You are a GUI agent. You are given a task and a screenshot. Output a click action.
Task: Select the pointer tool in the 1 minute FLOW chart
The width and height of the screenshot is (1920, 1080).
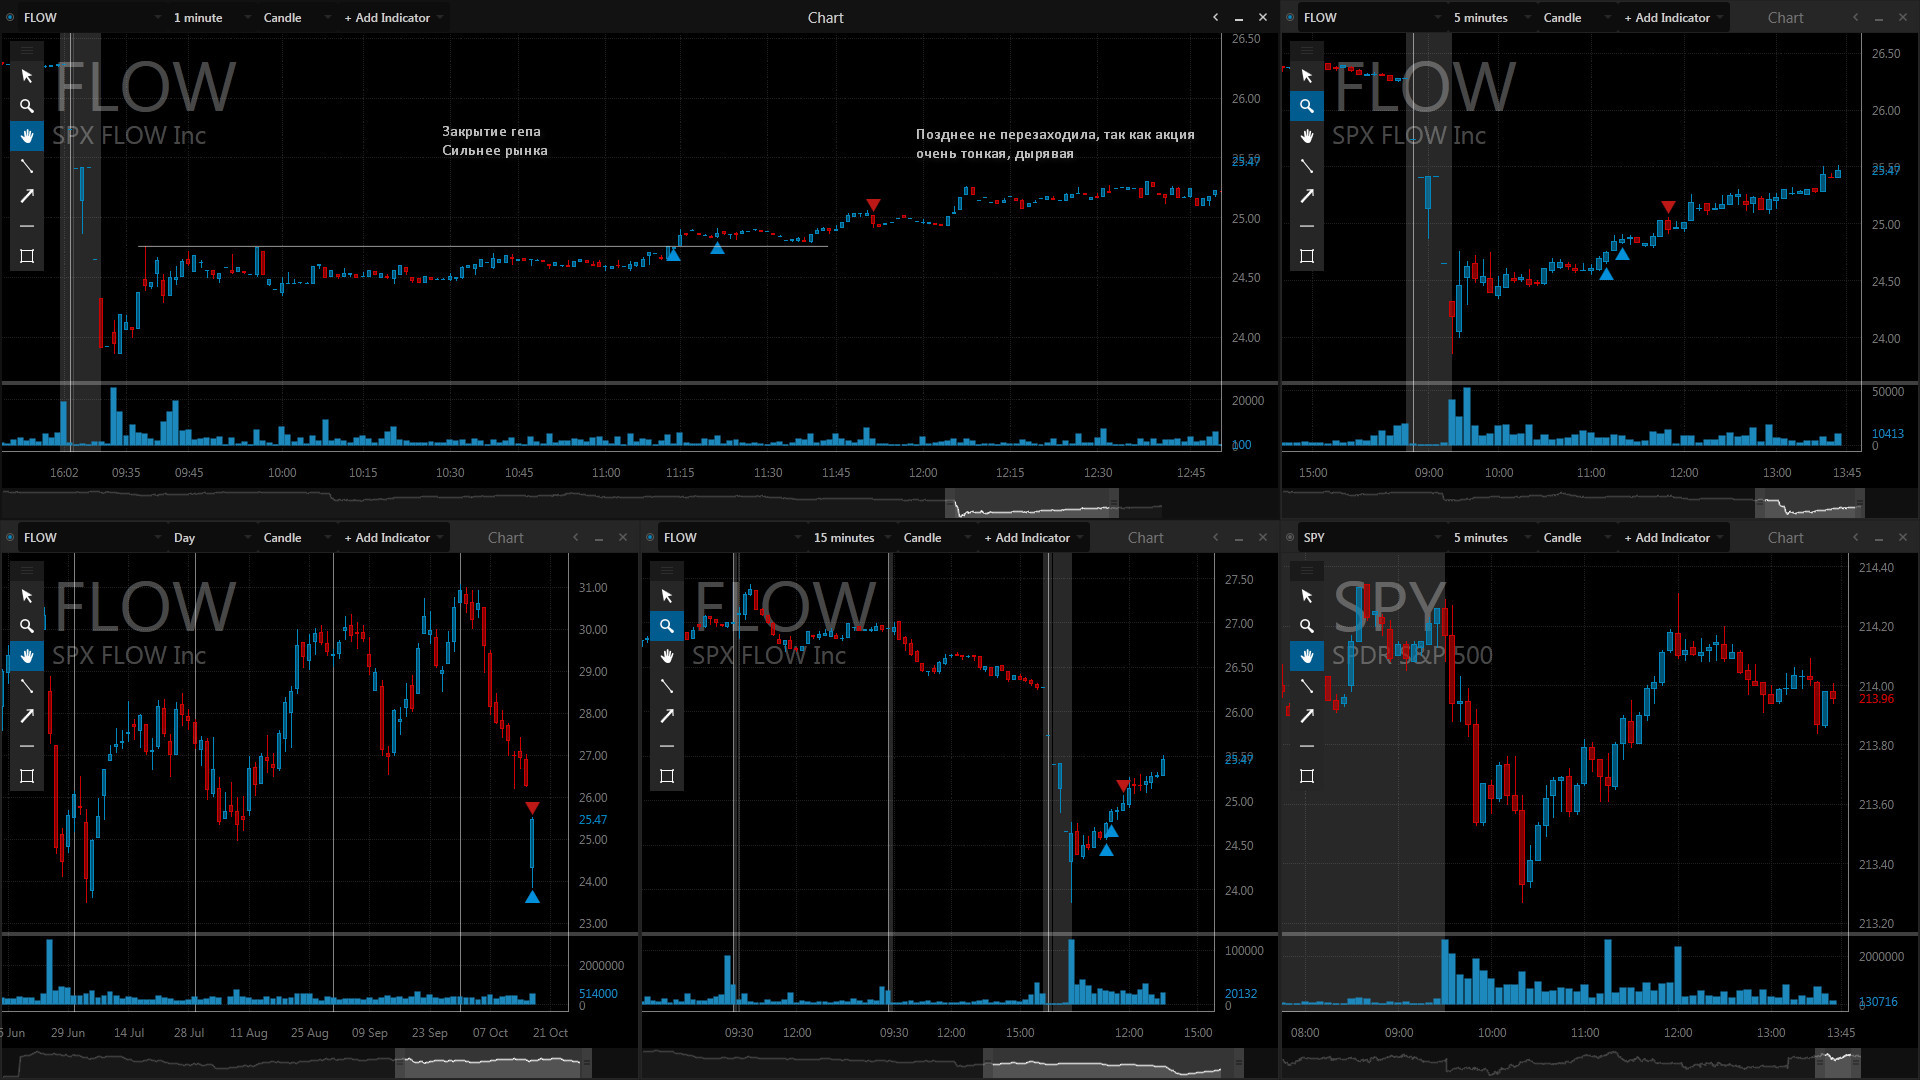27,76
